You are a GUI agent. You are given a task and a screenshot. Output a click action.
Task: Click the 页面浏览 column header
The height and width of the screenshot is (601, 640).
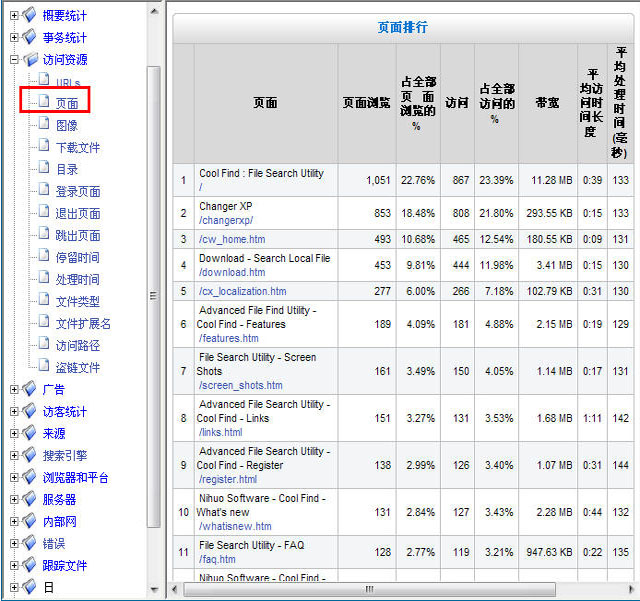[x=367, y=103]
